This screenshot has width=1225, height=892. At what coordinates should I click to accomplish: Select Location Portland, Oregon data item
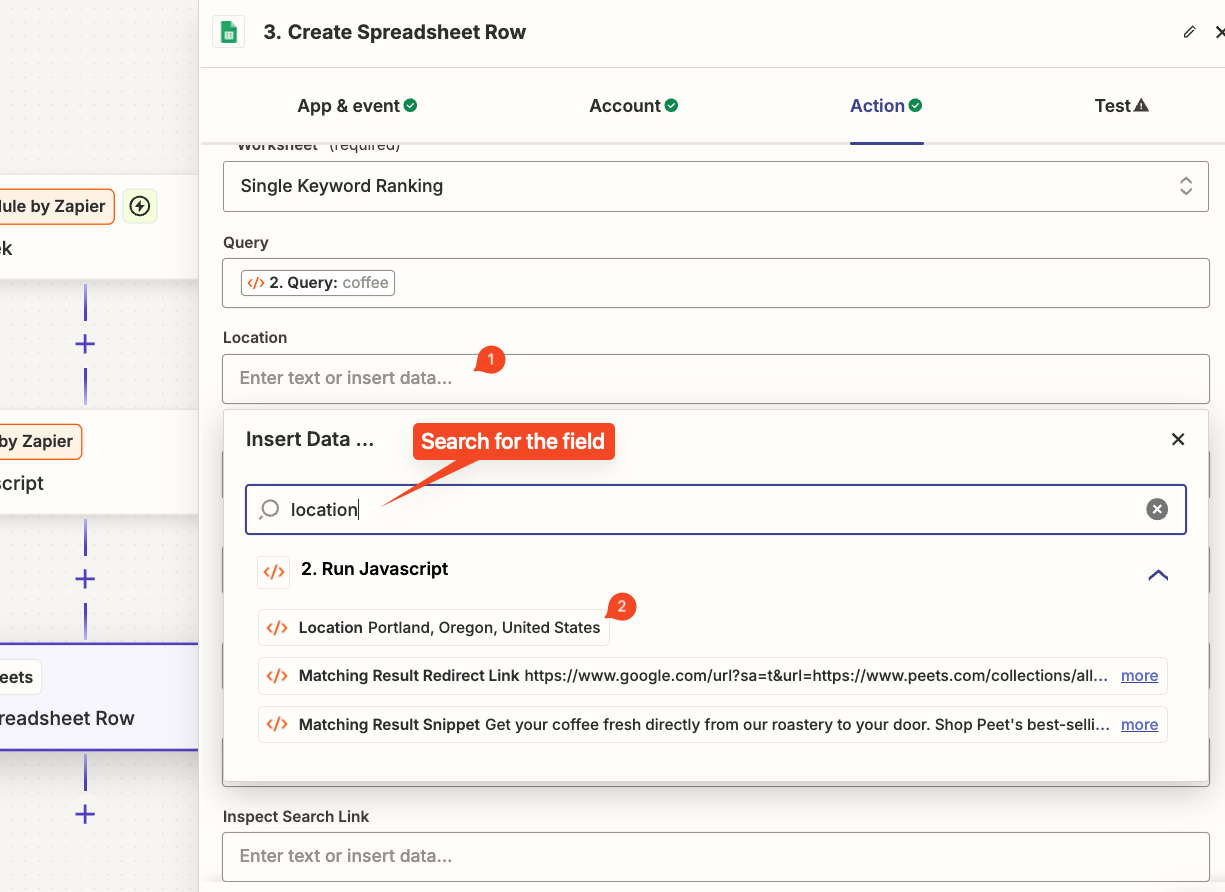434,628
